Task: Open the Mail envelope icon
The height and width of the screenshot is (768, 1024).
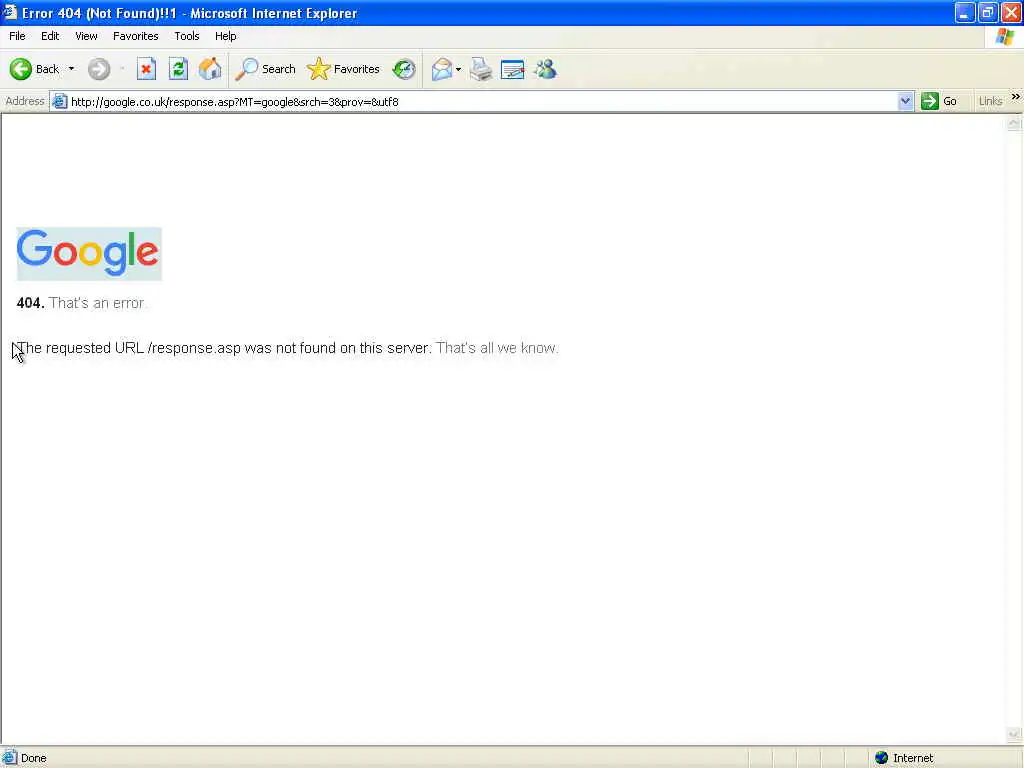Action: point(442,69)
